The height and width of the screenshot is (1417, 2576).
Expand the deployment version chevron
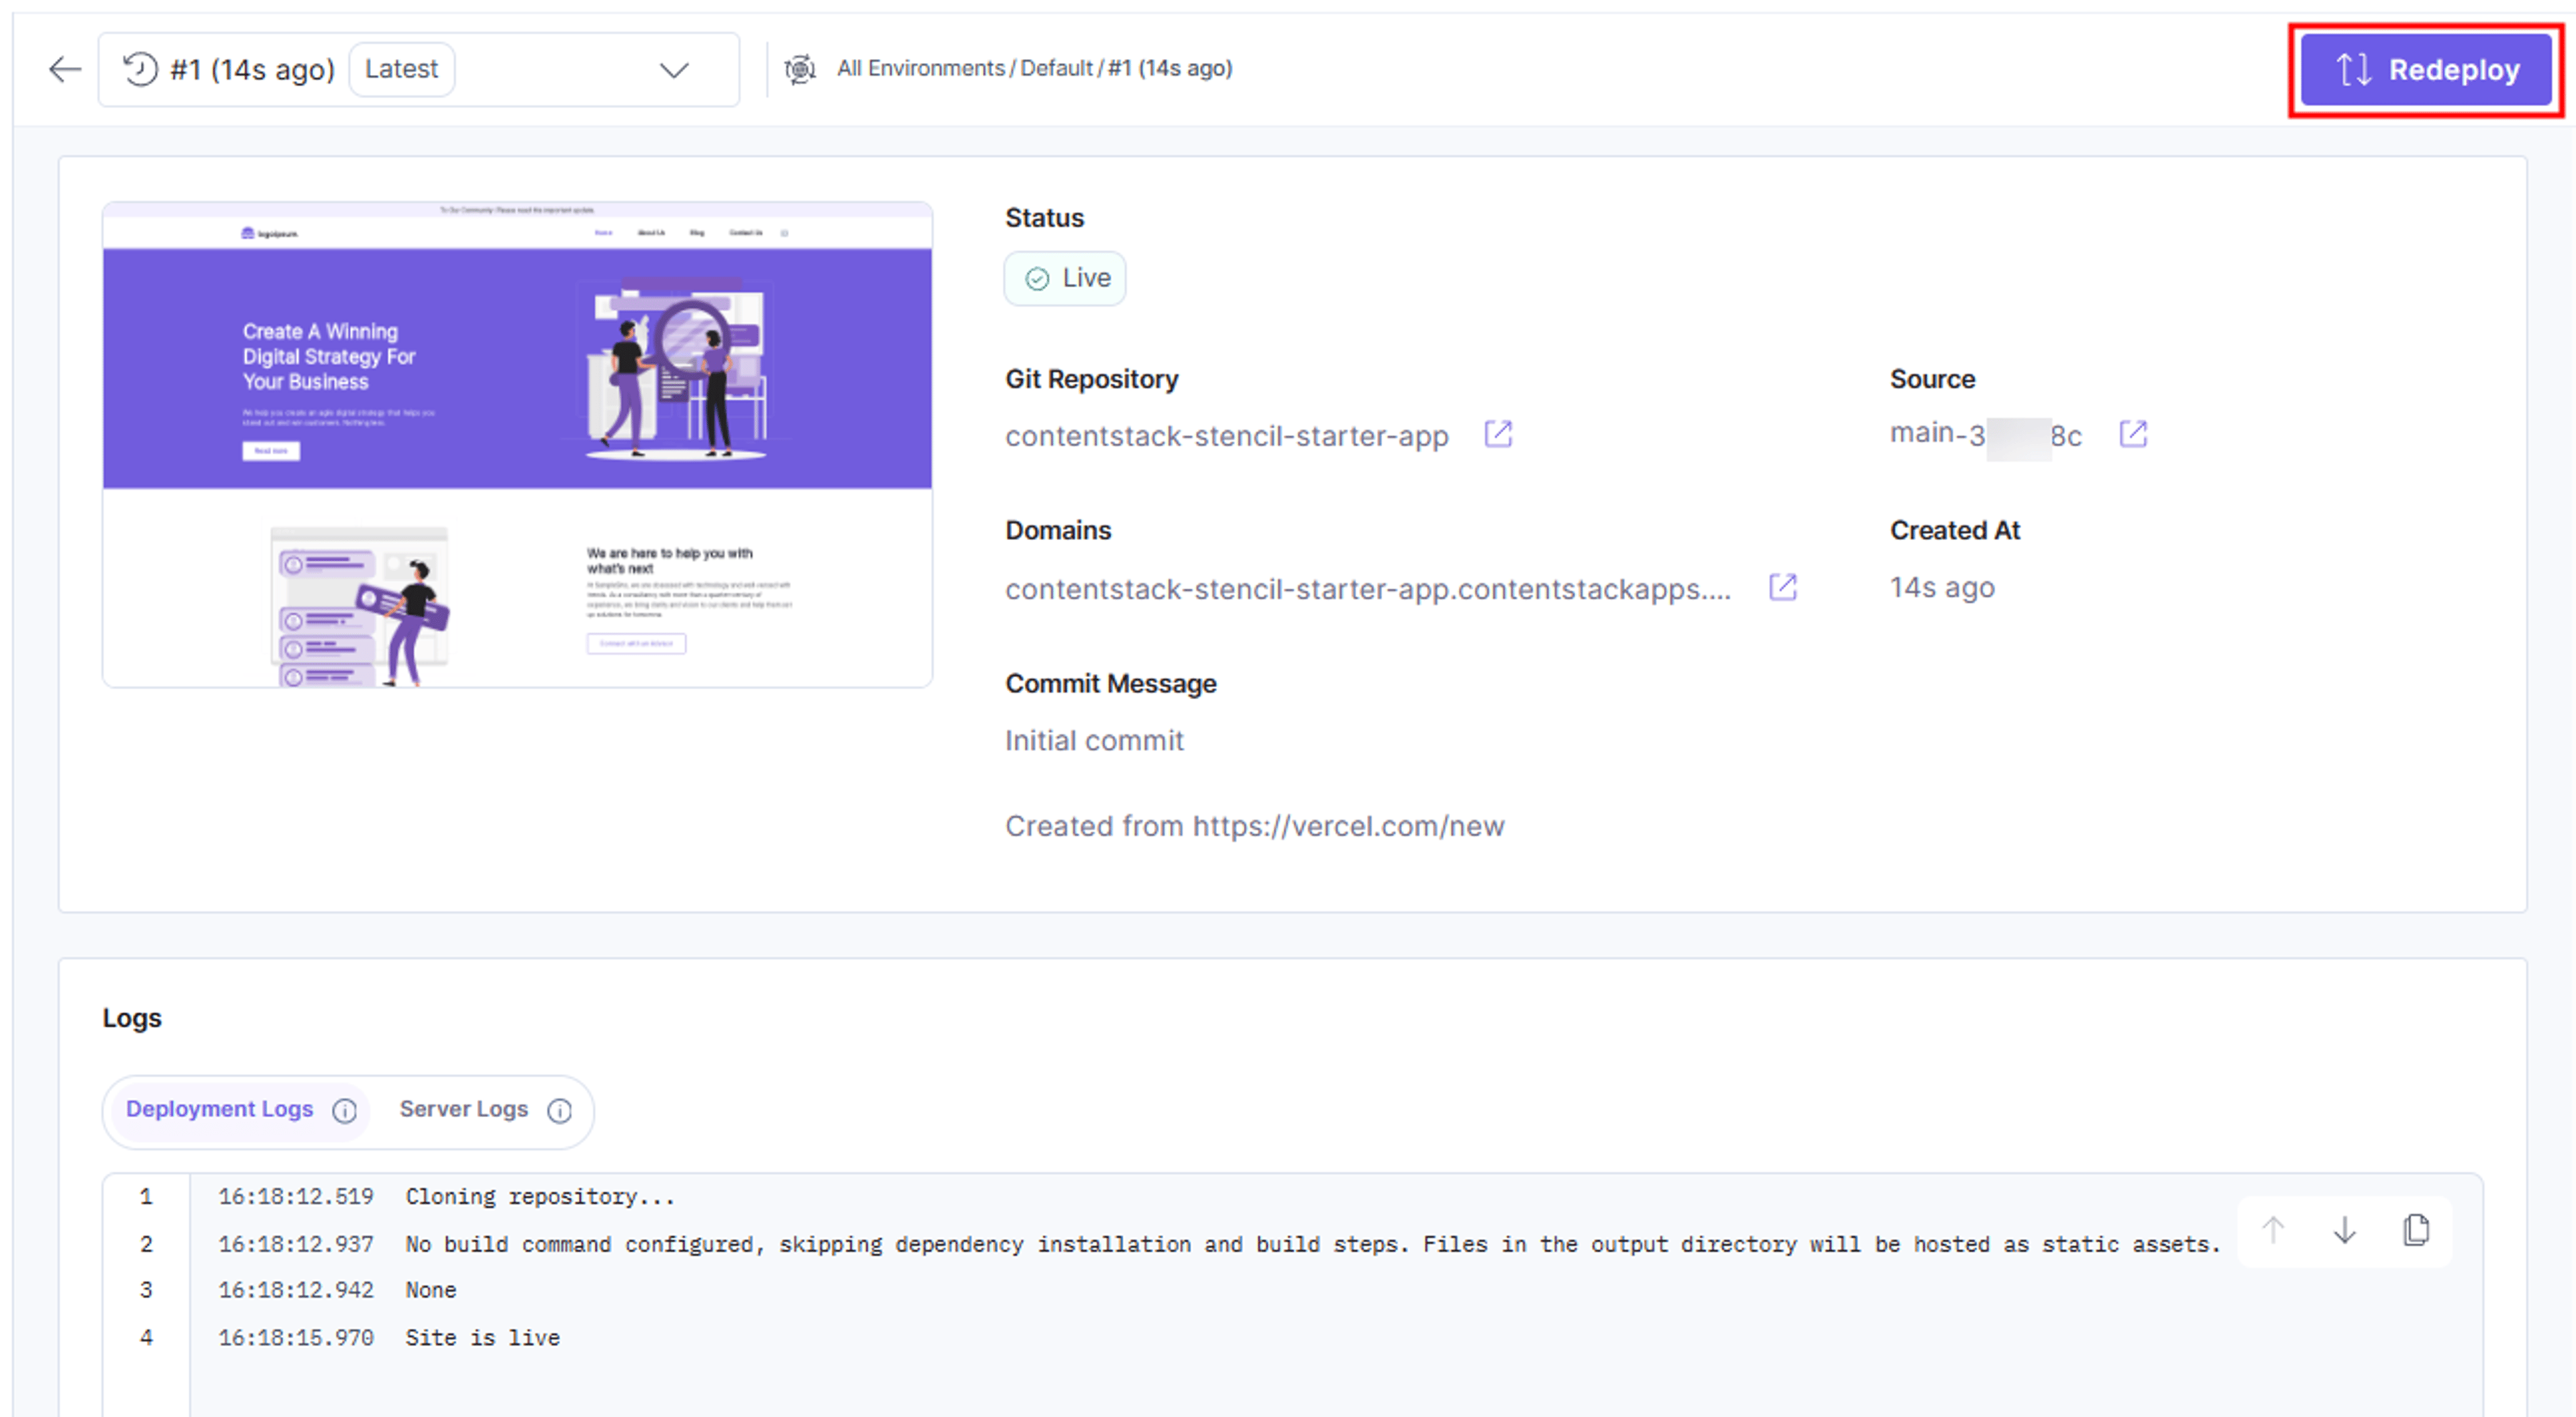pyautogui.click(x=674, y=70)
